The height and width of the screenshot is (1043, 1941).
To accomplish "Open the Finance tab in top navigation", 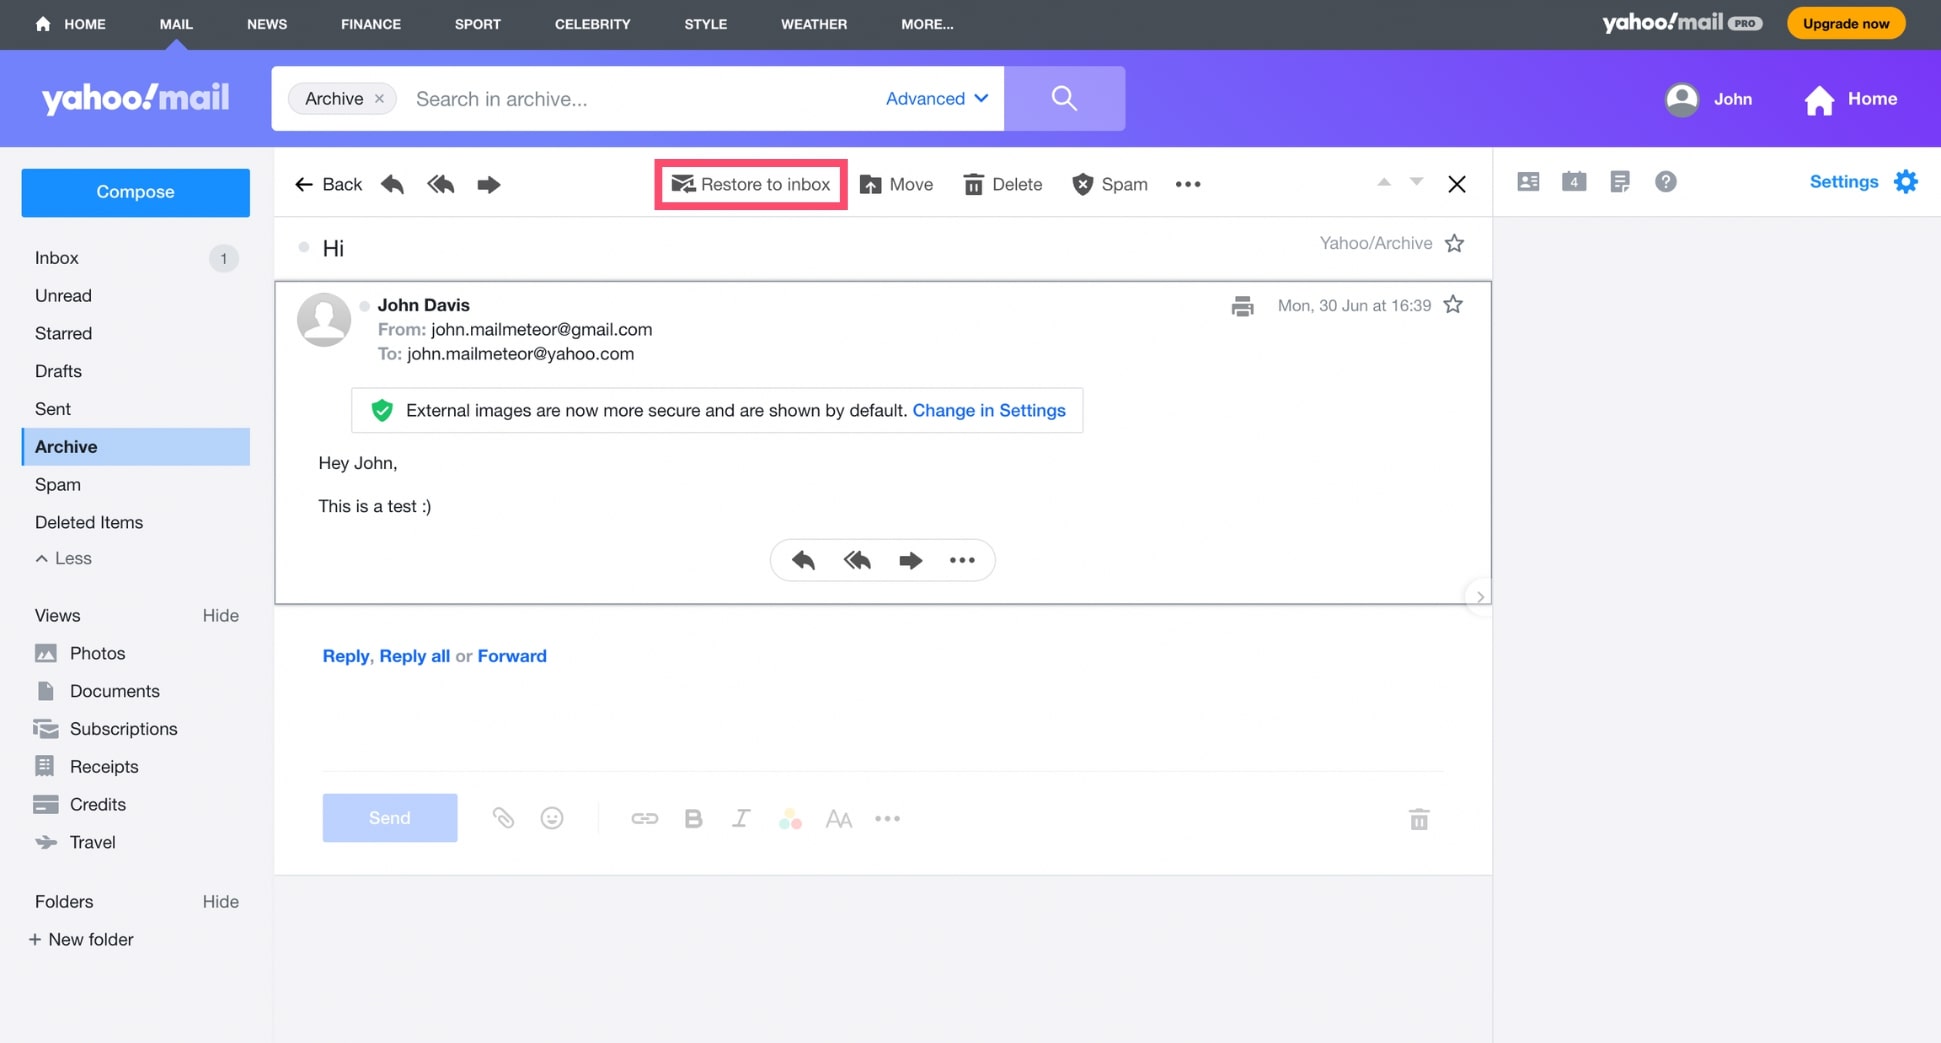I will 370,24.
